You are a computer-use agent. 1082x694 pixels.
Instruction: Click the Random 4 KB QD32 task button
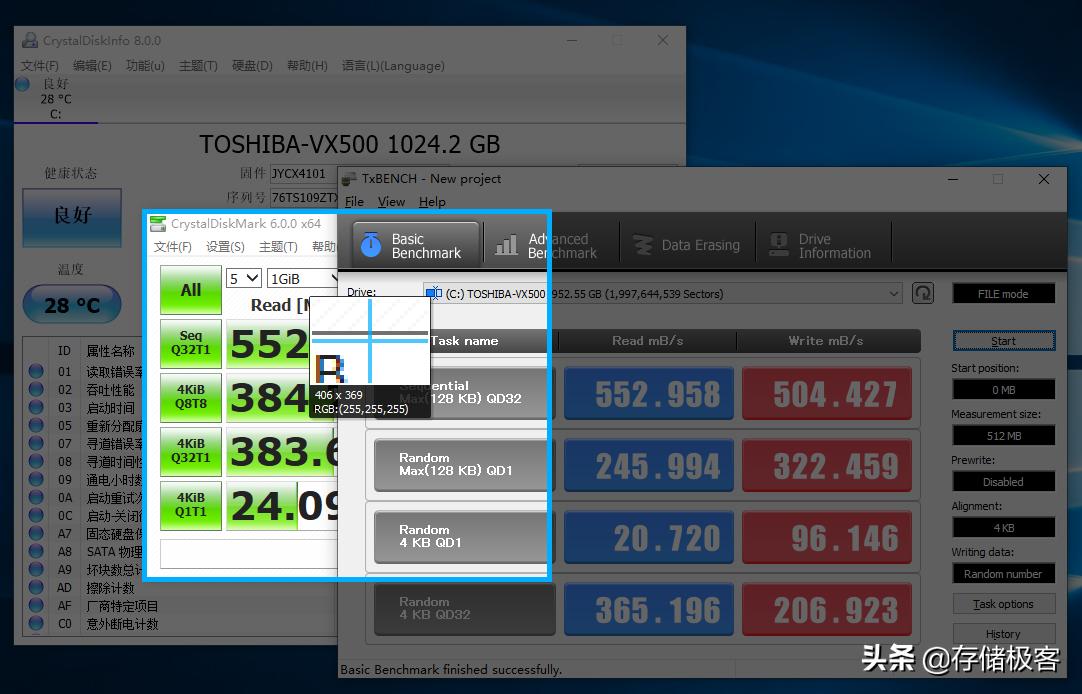pyautogui.click(x=464, y=608)
